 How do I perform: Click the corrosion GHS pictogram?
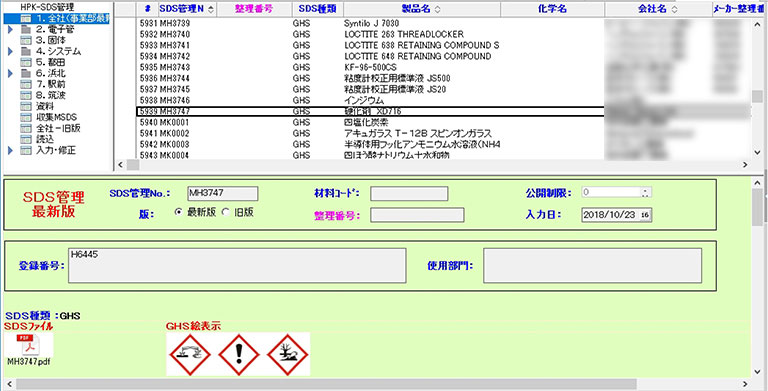coord(190,355)
